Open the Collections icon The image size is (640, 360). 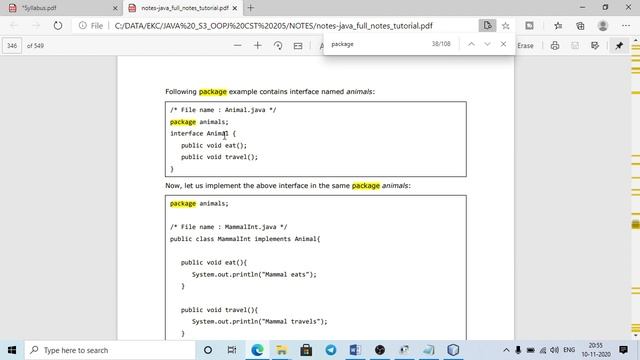pyautogui.click(x=580, y=26)
